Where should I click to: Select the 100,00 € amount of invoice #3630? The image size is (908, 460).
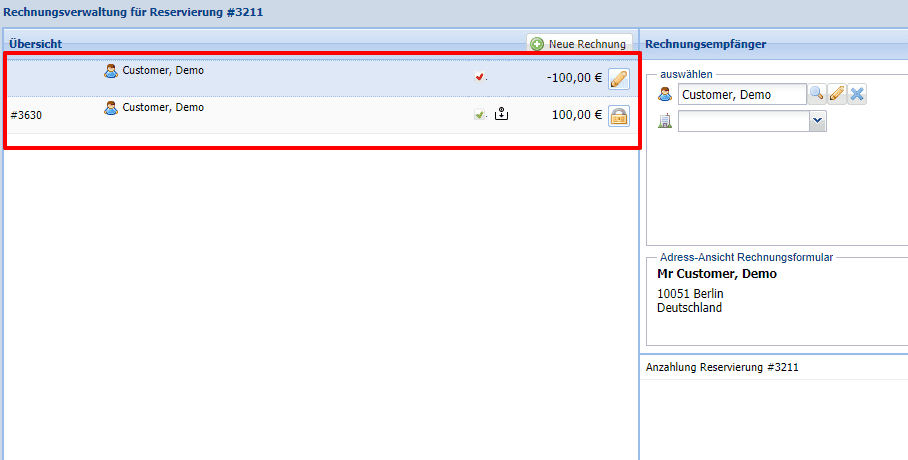[576, 115]
